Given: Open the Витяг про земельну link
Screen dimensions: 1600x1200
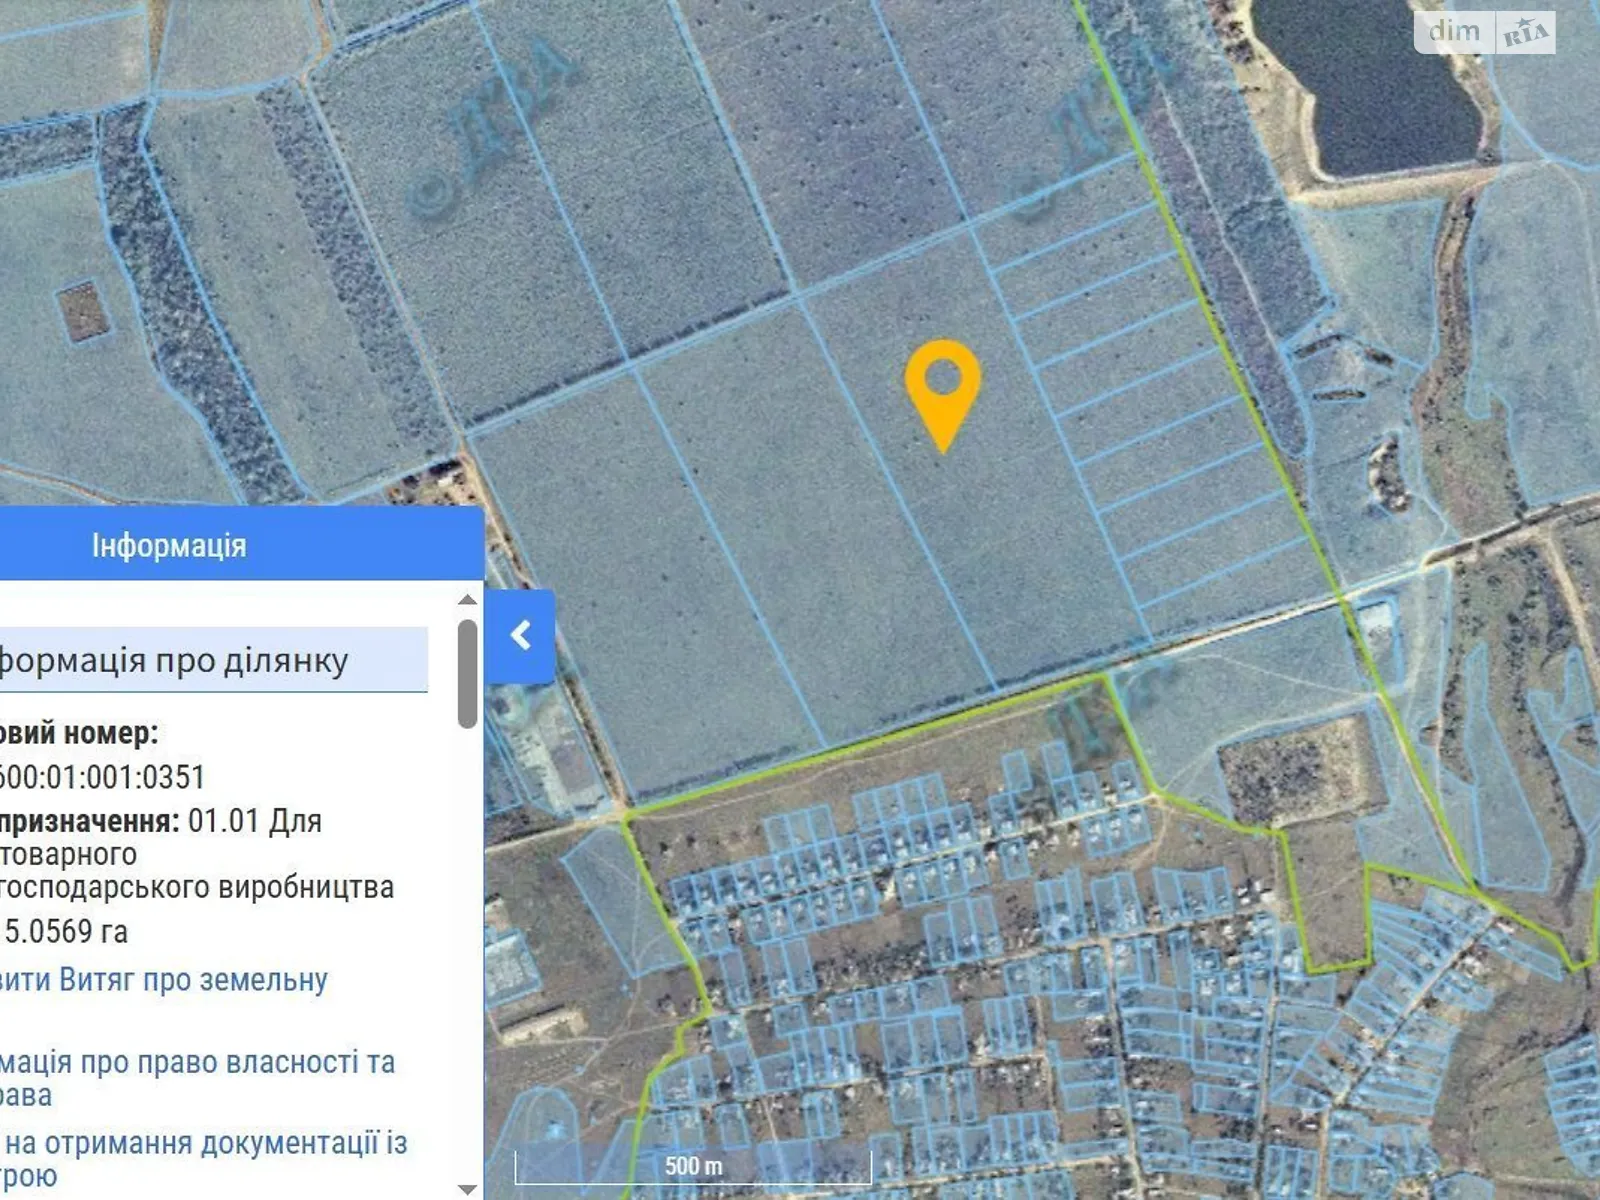Looking at the screenshot, I should (x=164, y=980).
